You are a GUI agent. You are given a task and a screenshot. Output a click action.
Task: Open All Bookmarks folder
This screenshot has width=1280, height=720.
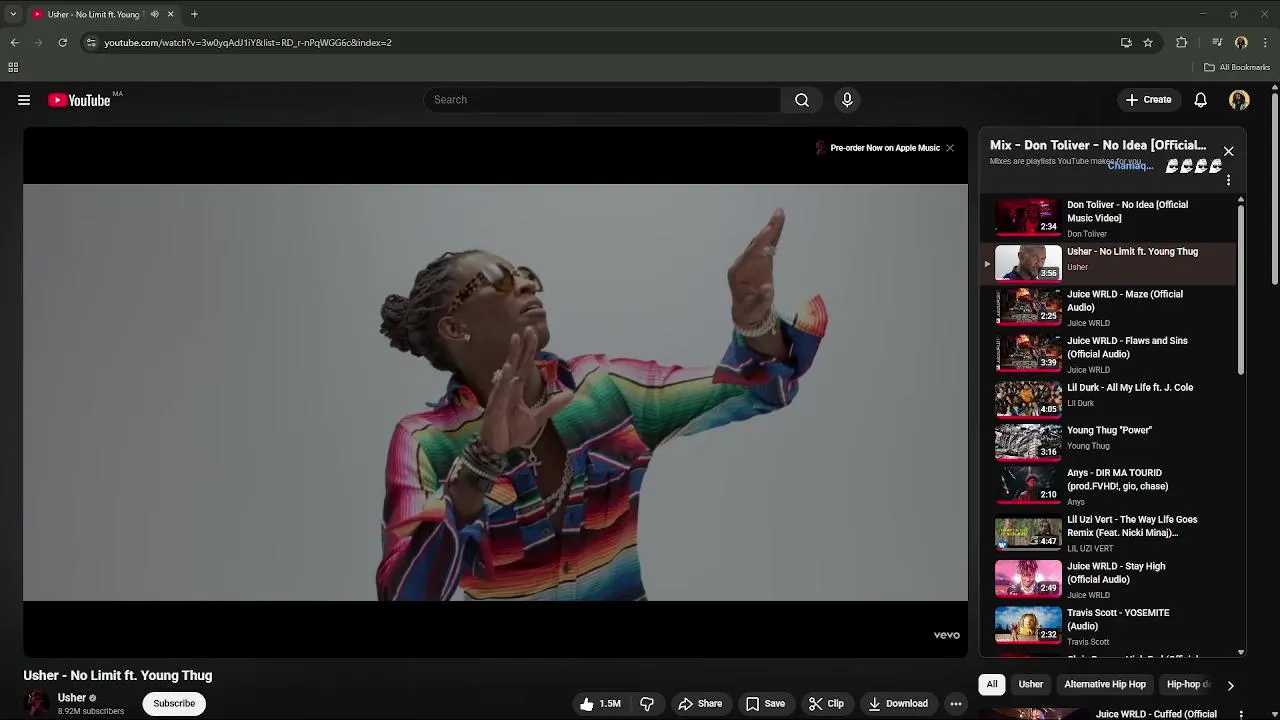coord(1236,67)
